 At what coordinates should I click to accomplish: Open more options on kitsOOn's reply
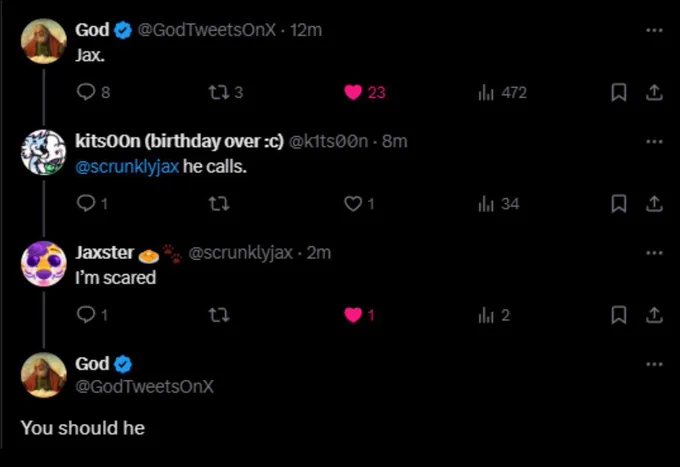(x=654, y=141)
